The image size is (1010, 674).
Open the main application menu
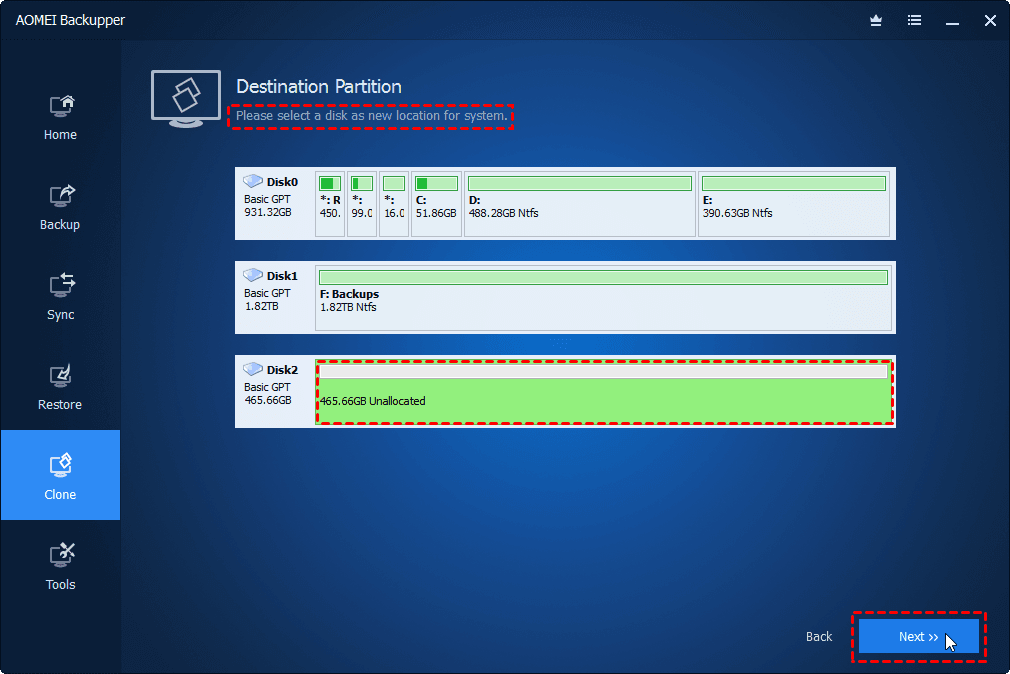[914, 20]
